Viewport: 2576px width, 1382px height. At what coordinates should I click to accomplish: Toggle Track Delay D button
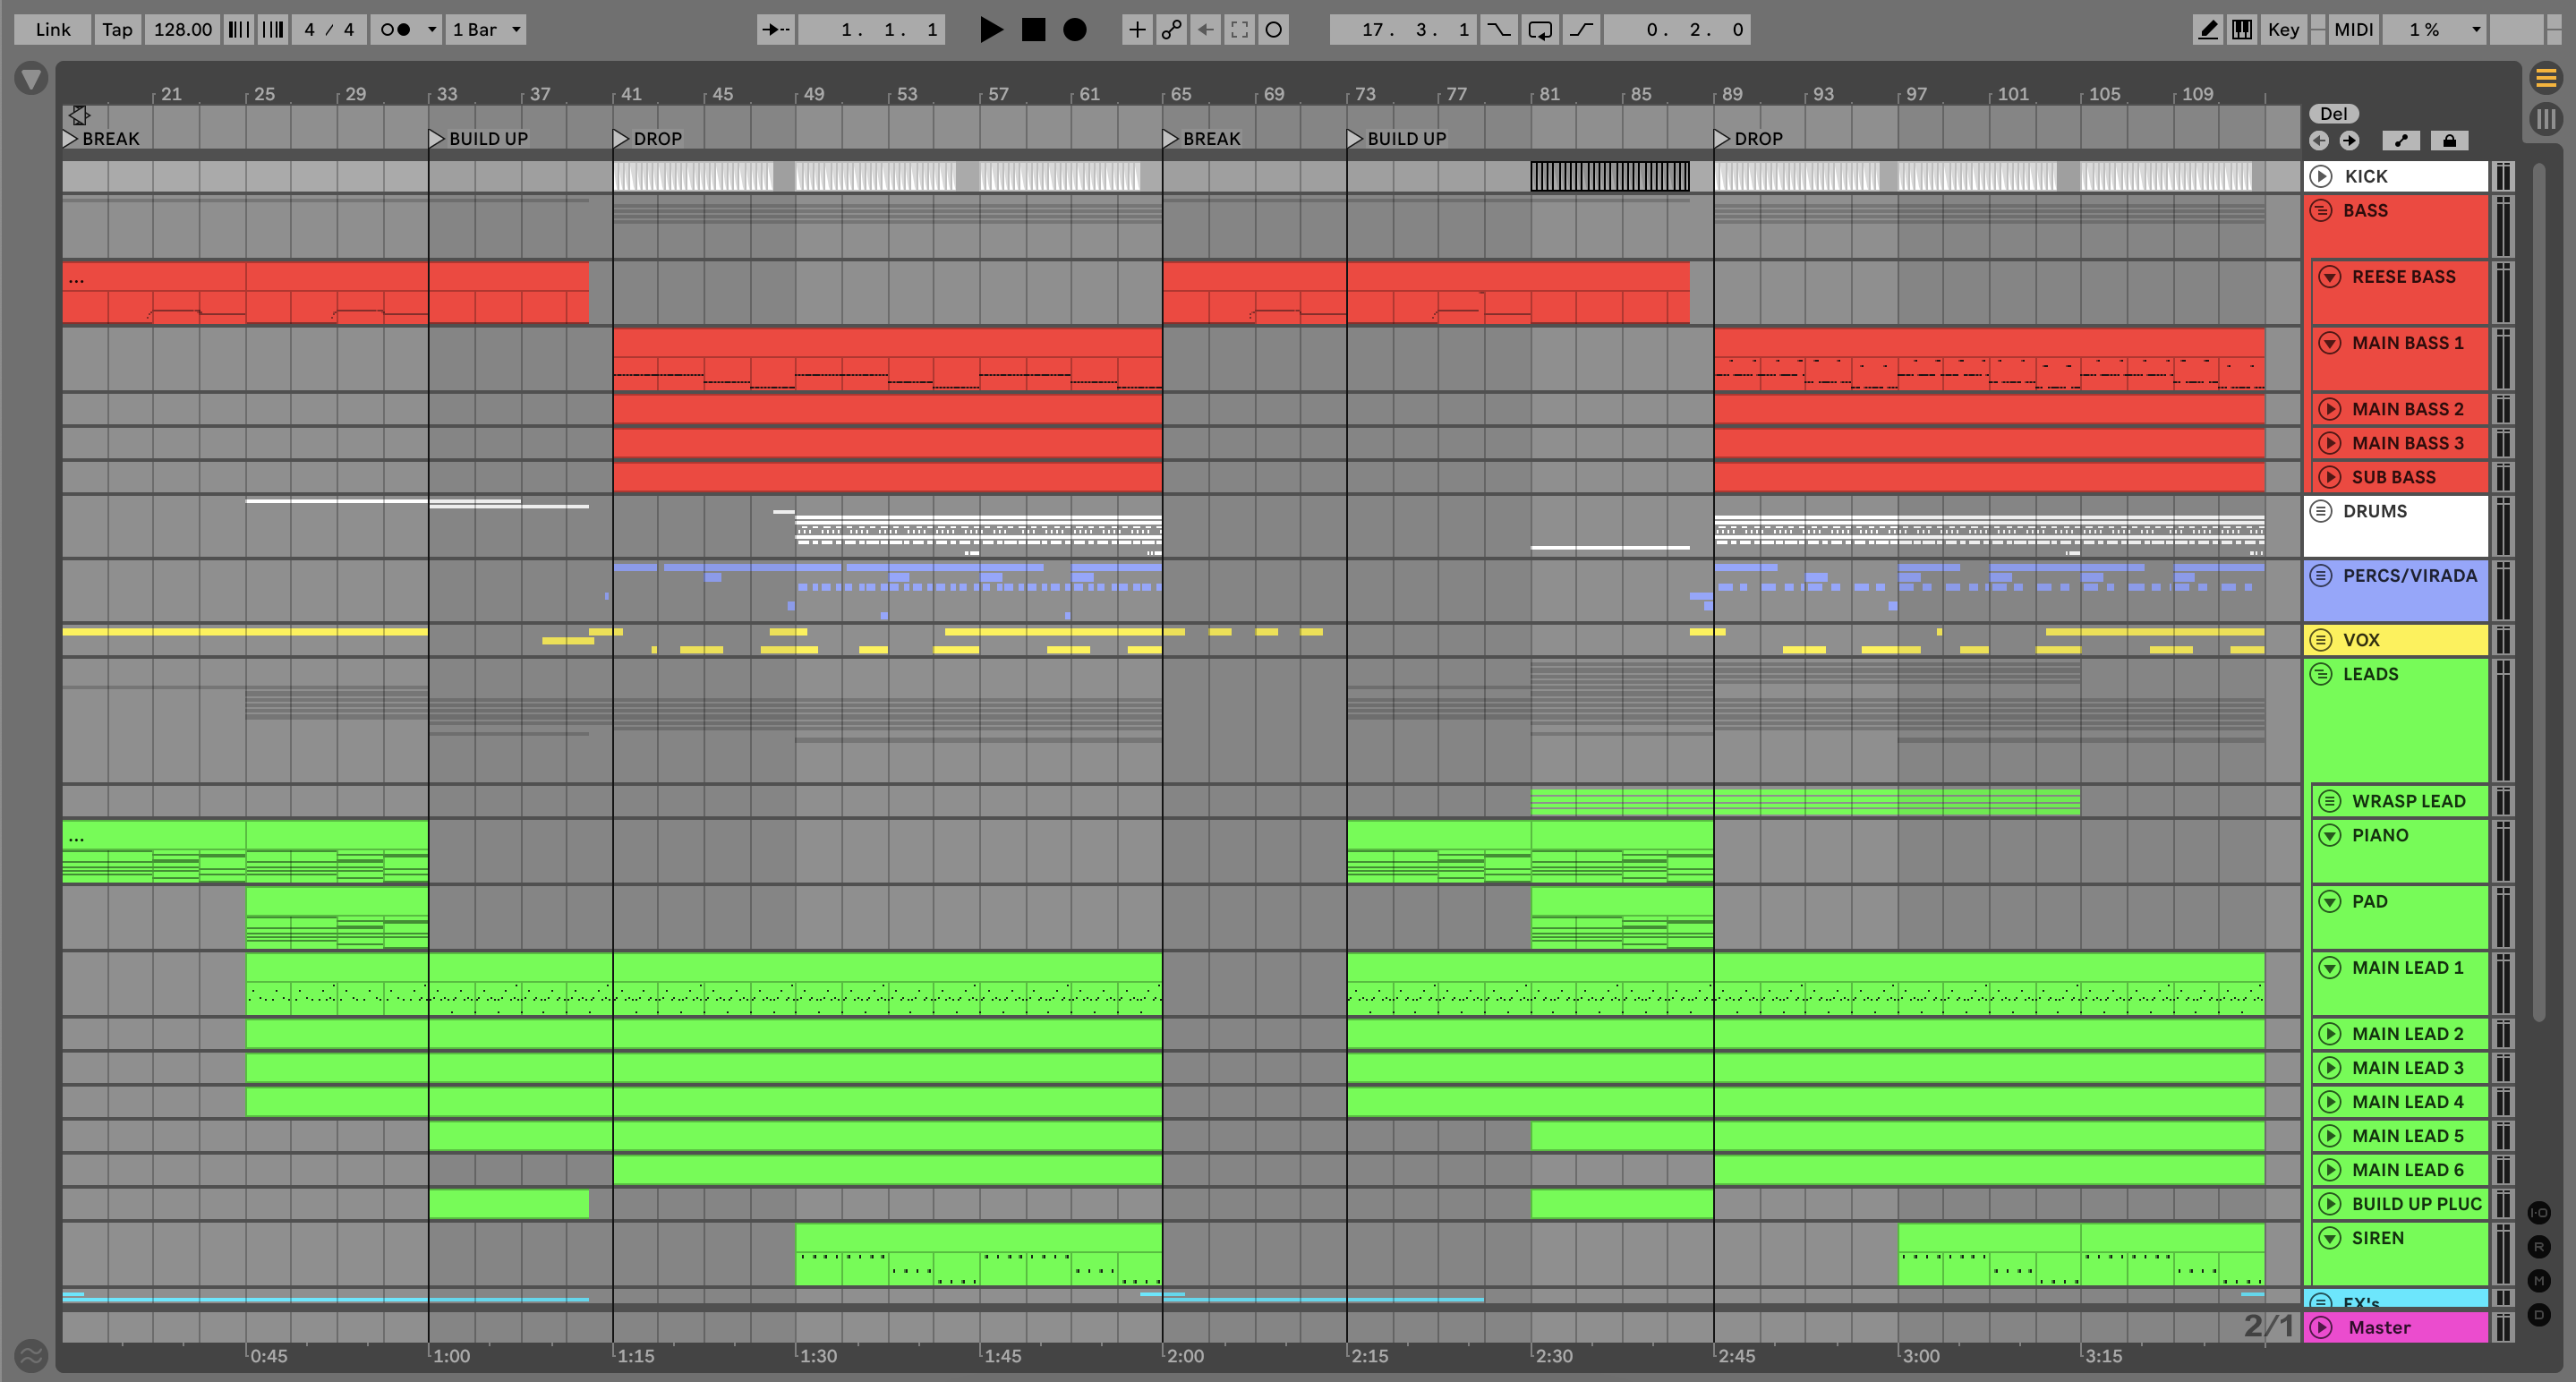[2539, 1315]
